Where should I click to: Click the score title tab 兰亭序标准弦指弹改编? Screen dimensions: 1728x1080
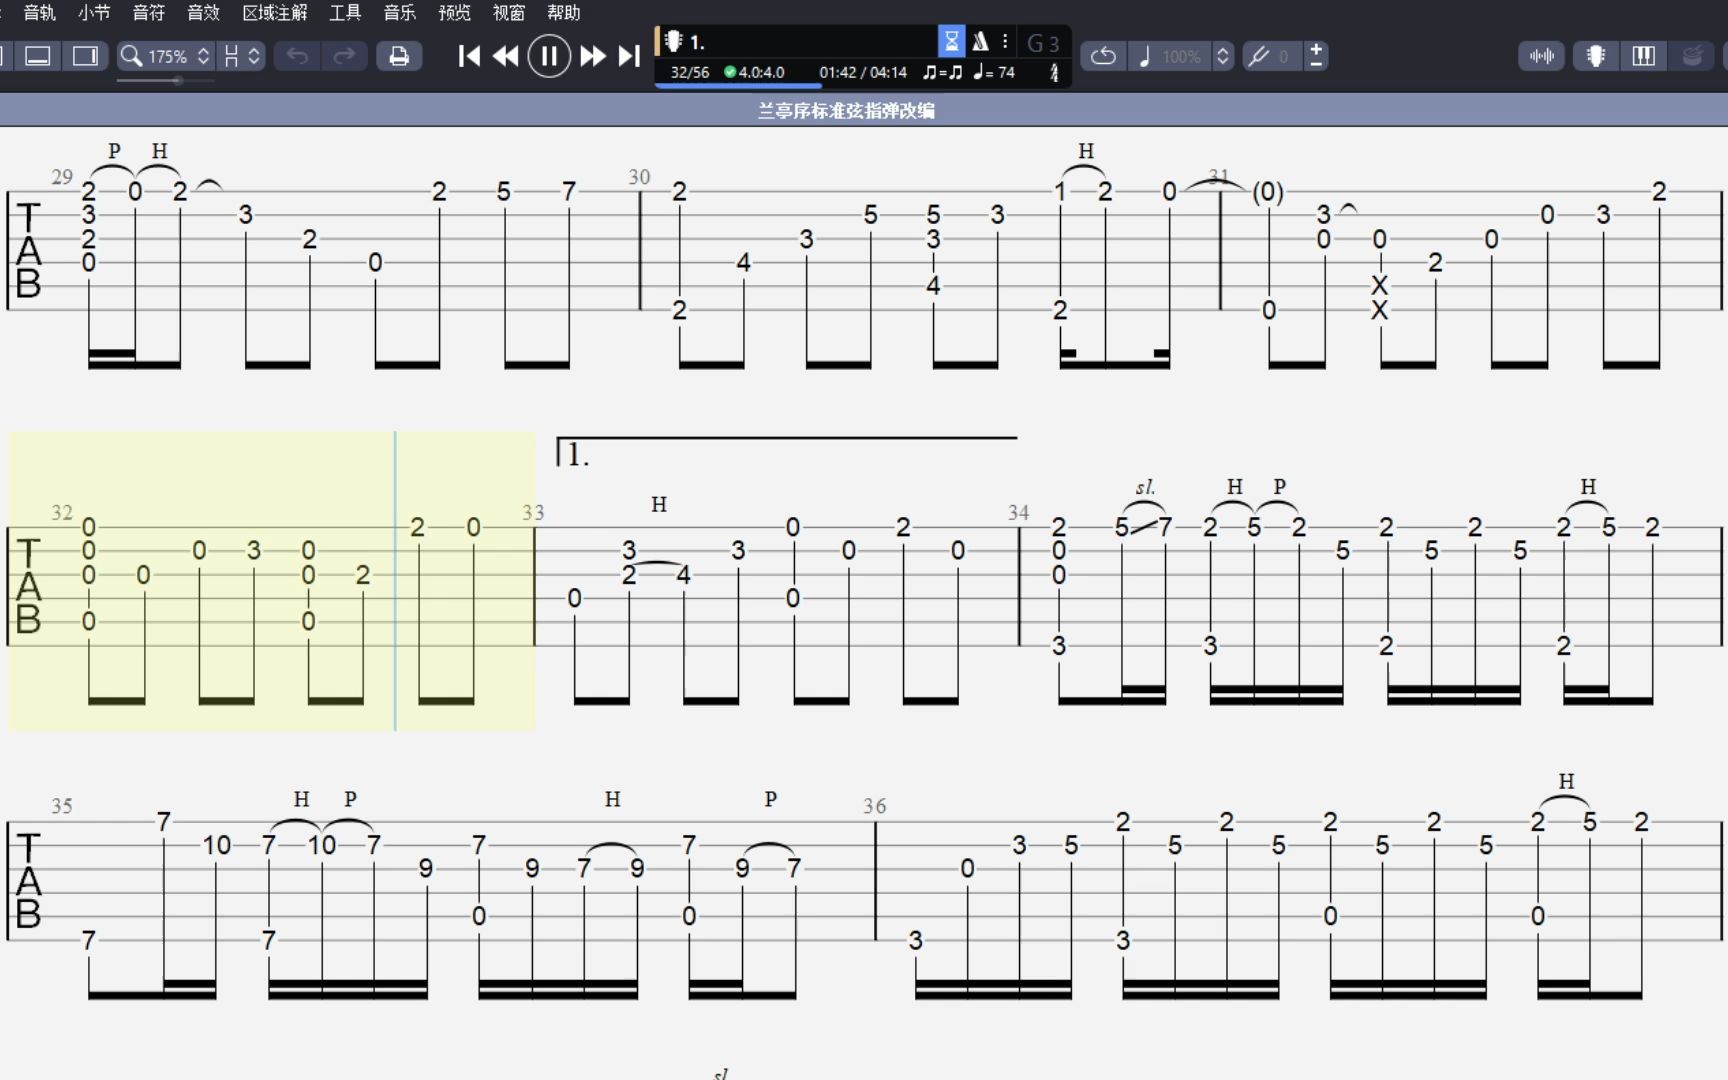(846, 110)
